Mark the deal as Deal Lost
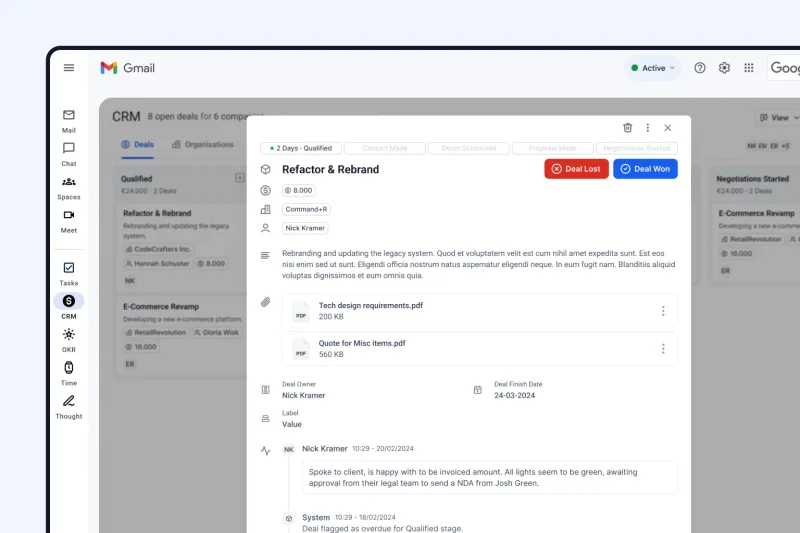 577,169
